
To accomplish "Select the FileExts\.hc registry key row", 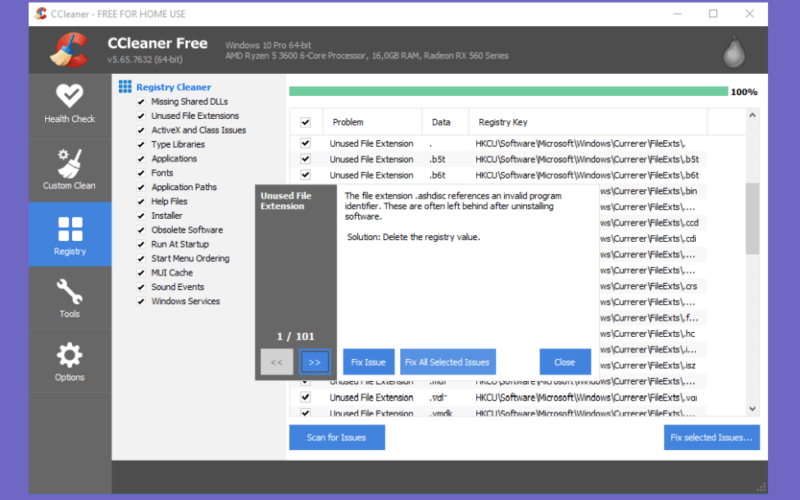I will click(x=649, y=334).
